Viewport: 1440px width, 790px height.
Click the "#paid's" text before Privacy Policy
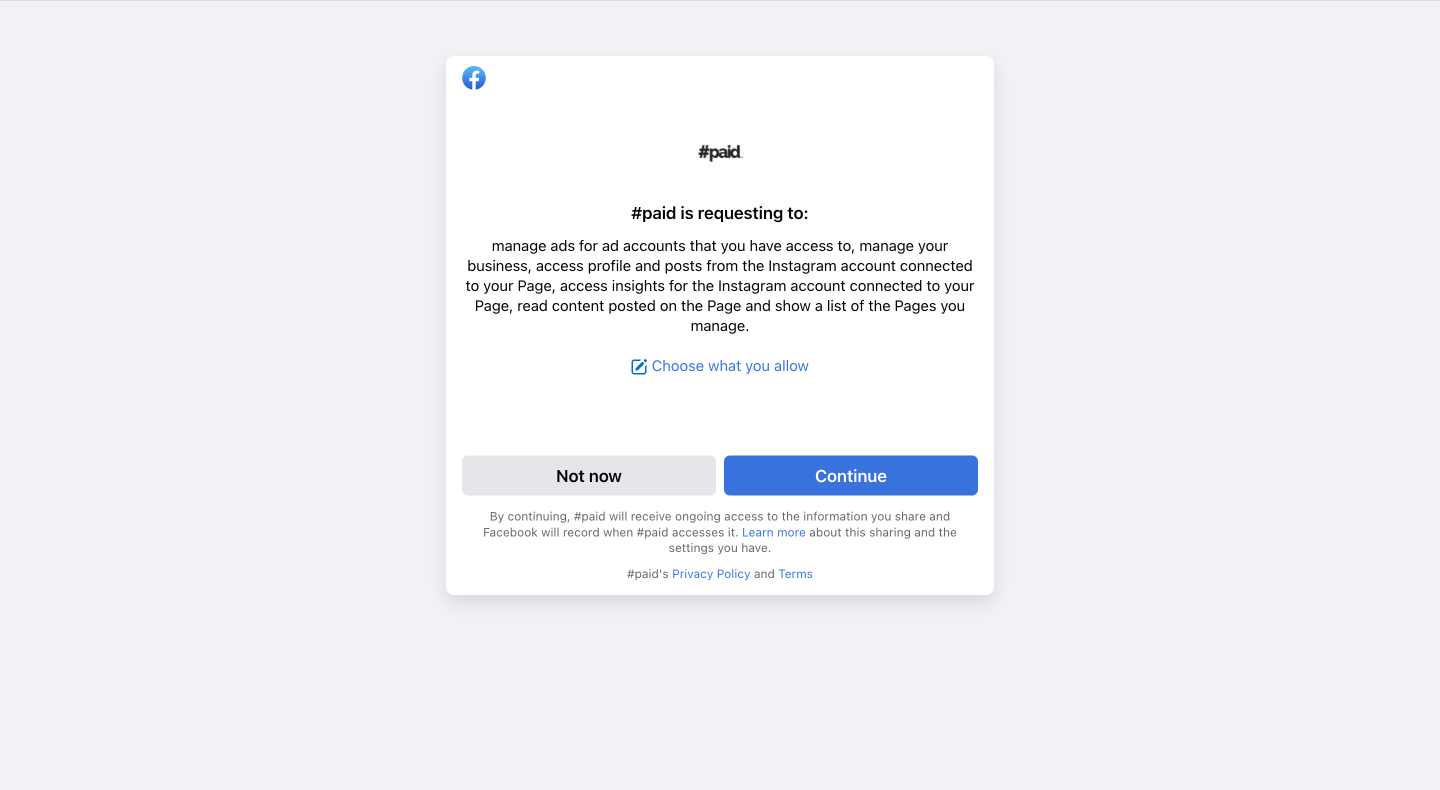click(648, 574)
